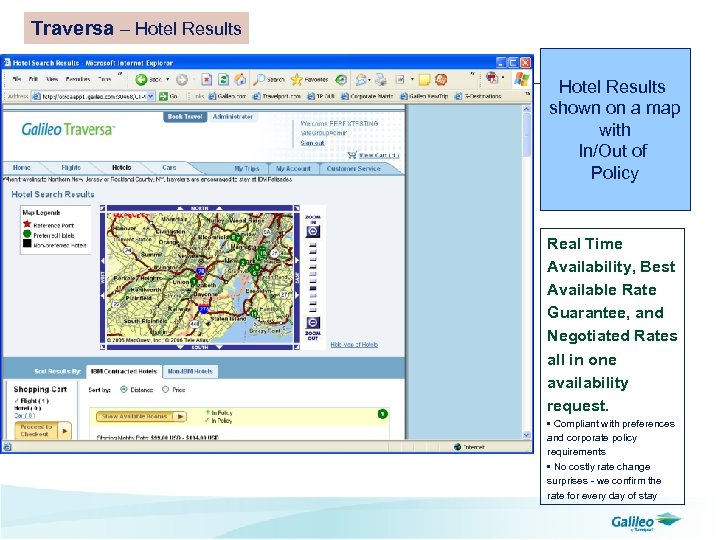Click the green Go arrow icon
The width and height of the screenshot is (720, 540).
coord(163,96)
